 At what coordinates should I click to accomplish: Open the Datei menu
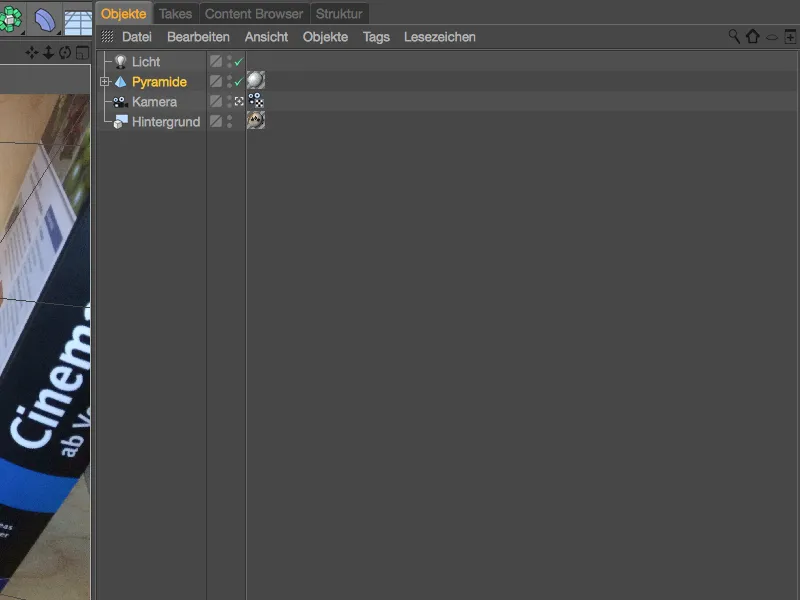click(137, 37)
